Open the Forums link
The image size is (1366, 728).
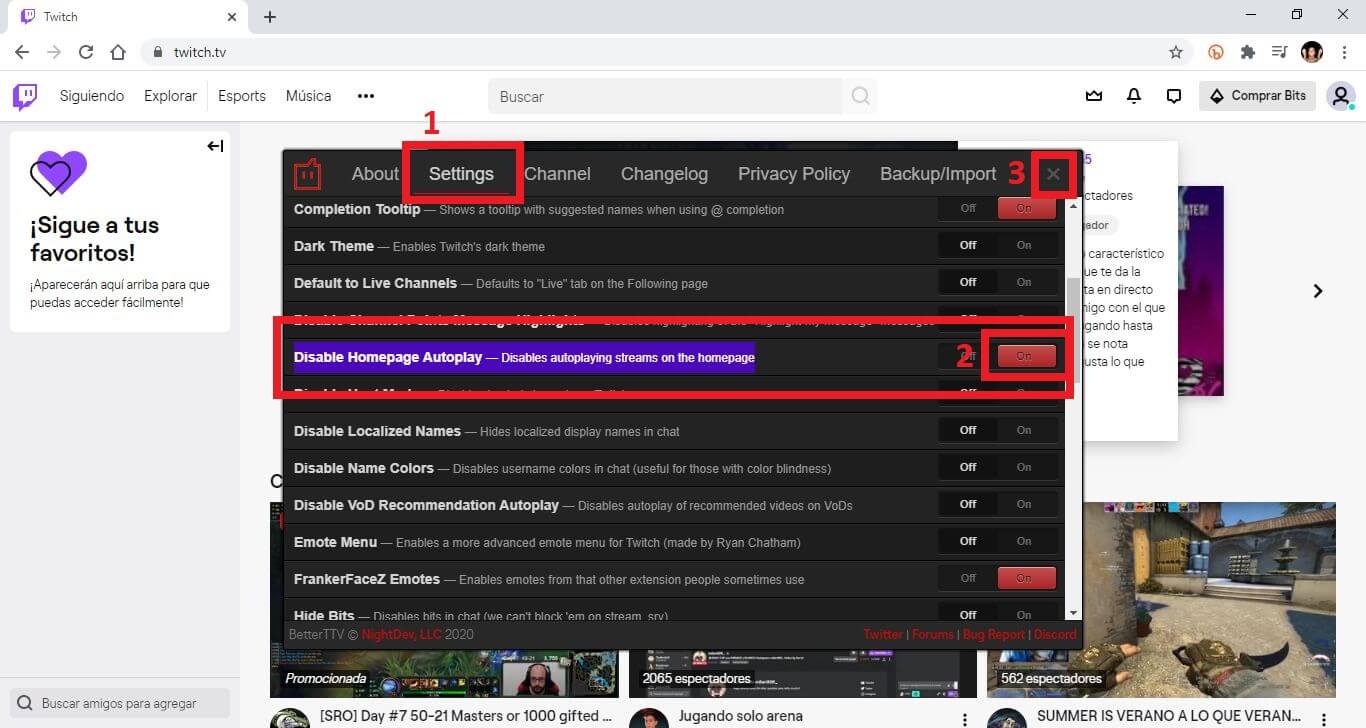[x=932, y=634]
